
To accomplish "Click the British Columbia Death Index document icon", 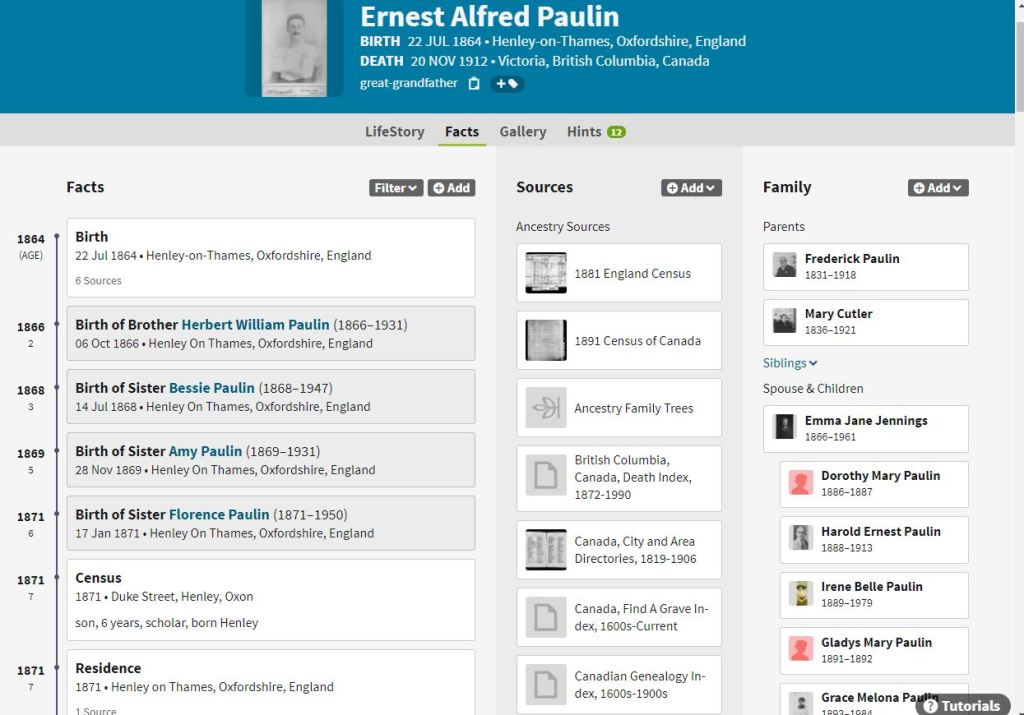I will (x=546, y=476).
